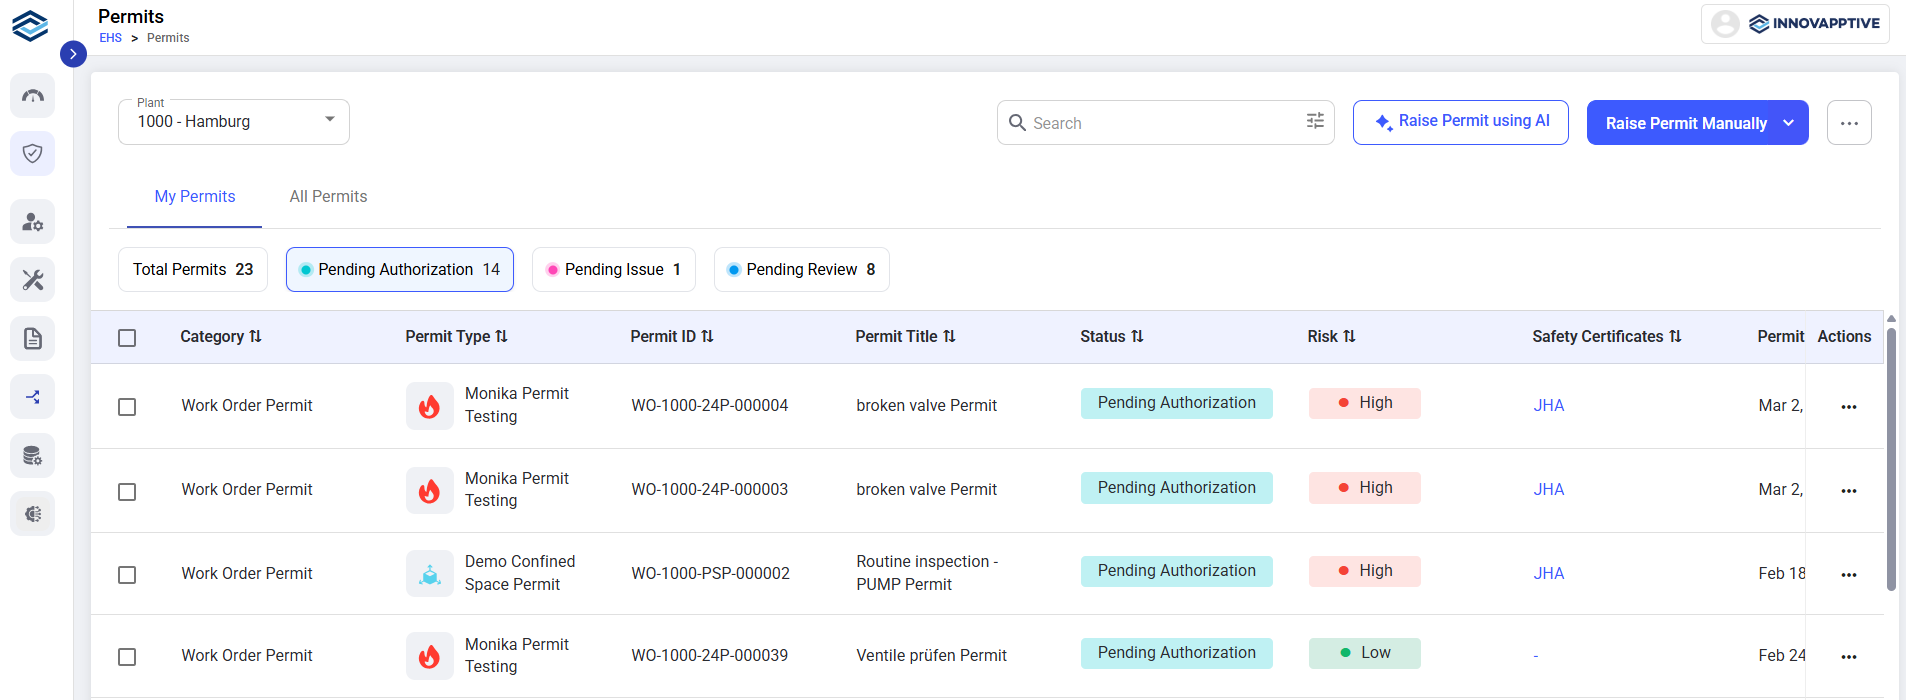Screen dimensions: 1906x700
Task: Open the document sidebar icon
Action: pos(33,339)
